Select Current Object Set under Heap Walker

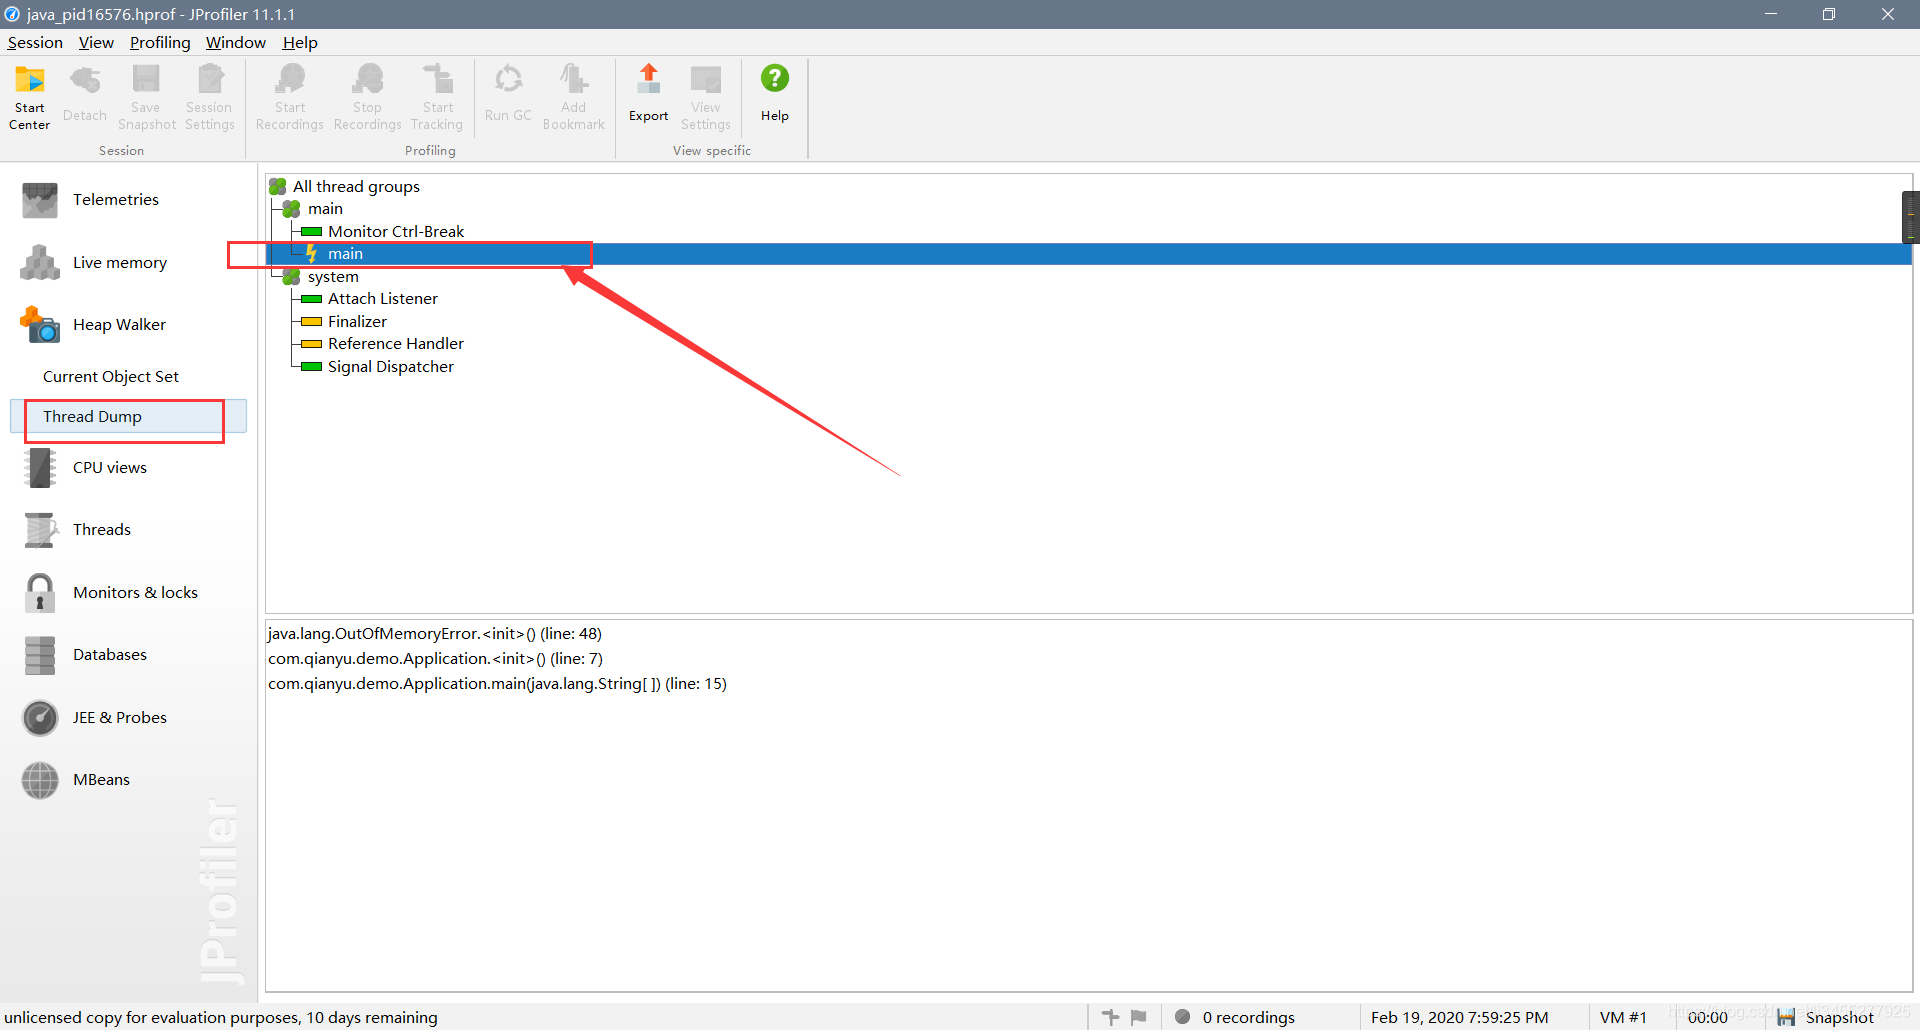tap(111, 377)
